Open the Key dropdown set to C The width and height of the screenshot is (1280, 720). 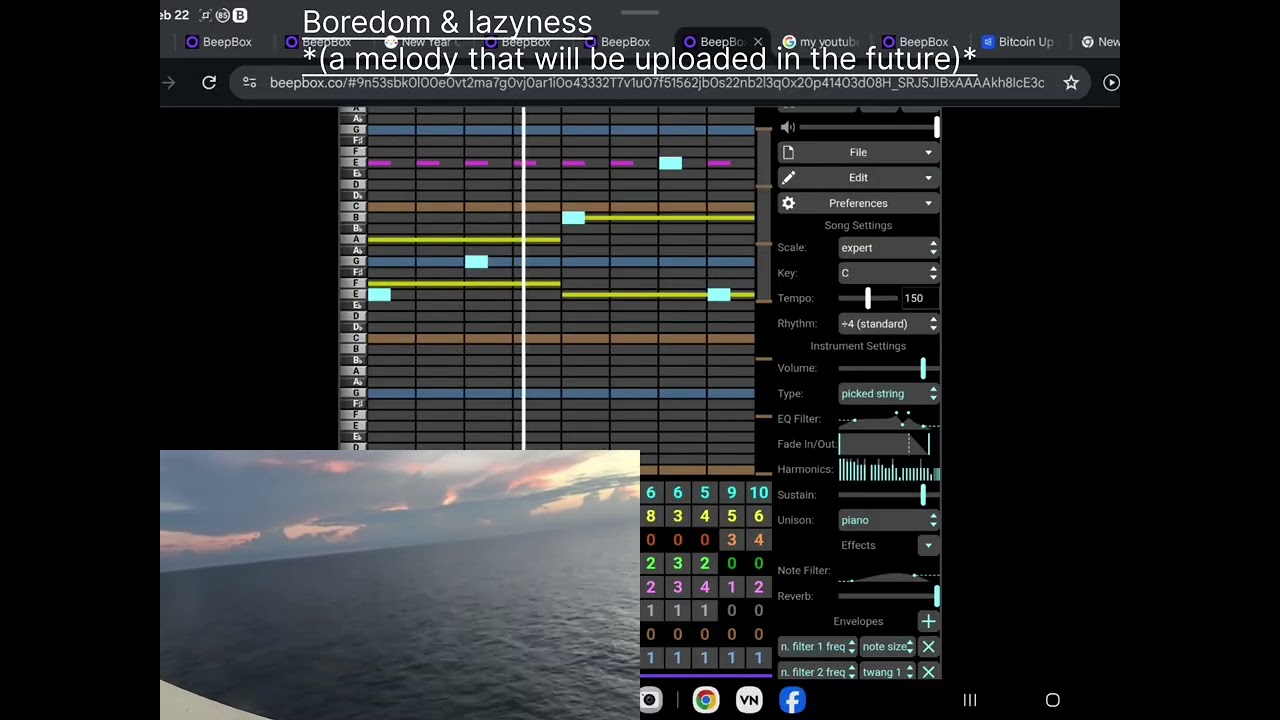click(x=888, y=273)
